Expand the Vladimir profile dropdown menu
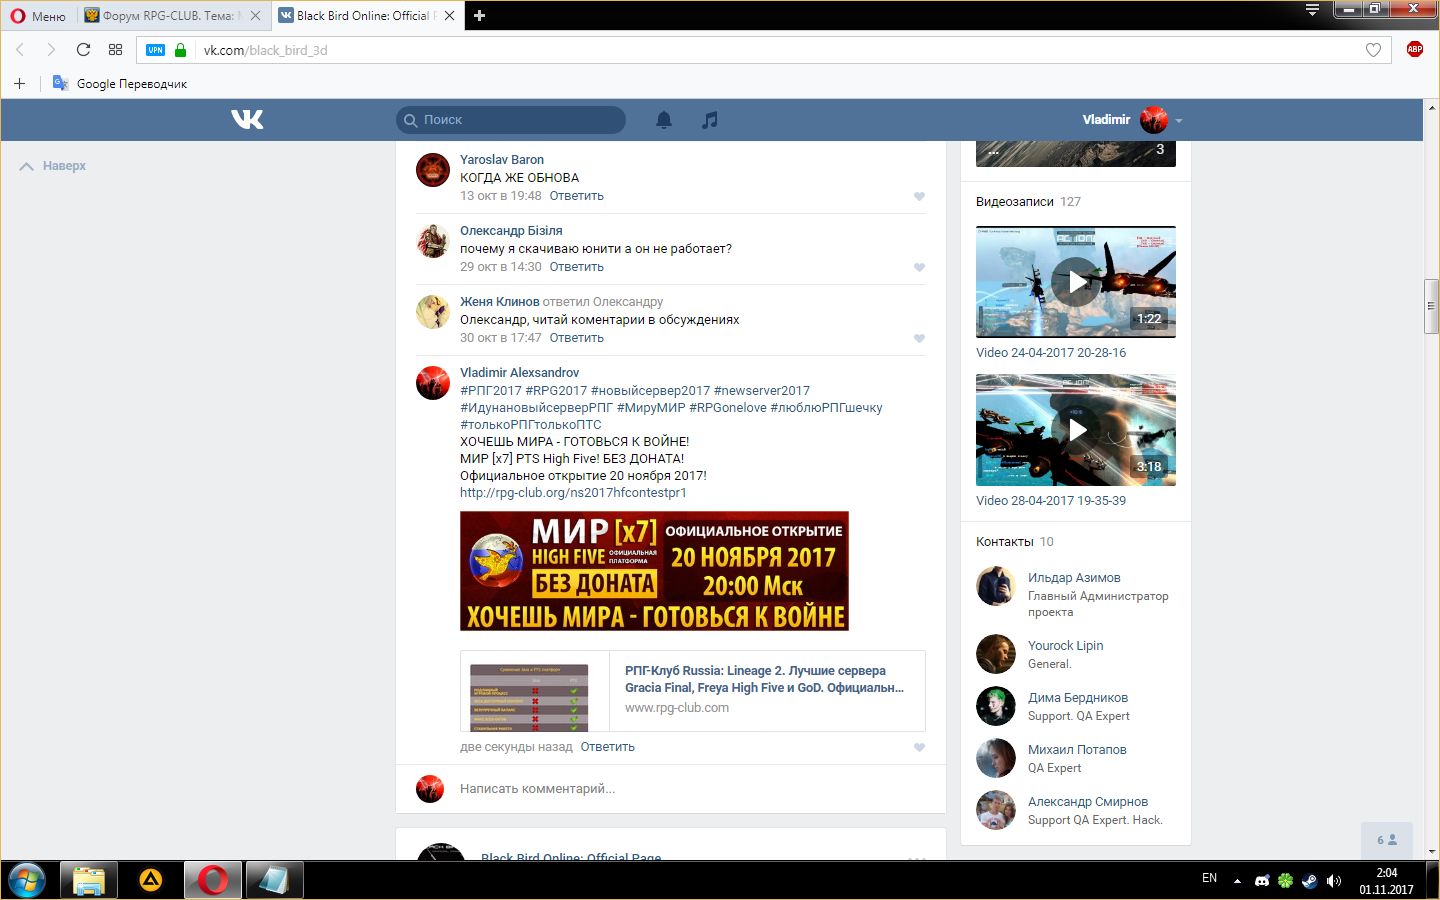Viewport: 1440px width, 900px height. [x=1179, y=120]
